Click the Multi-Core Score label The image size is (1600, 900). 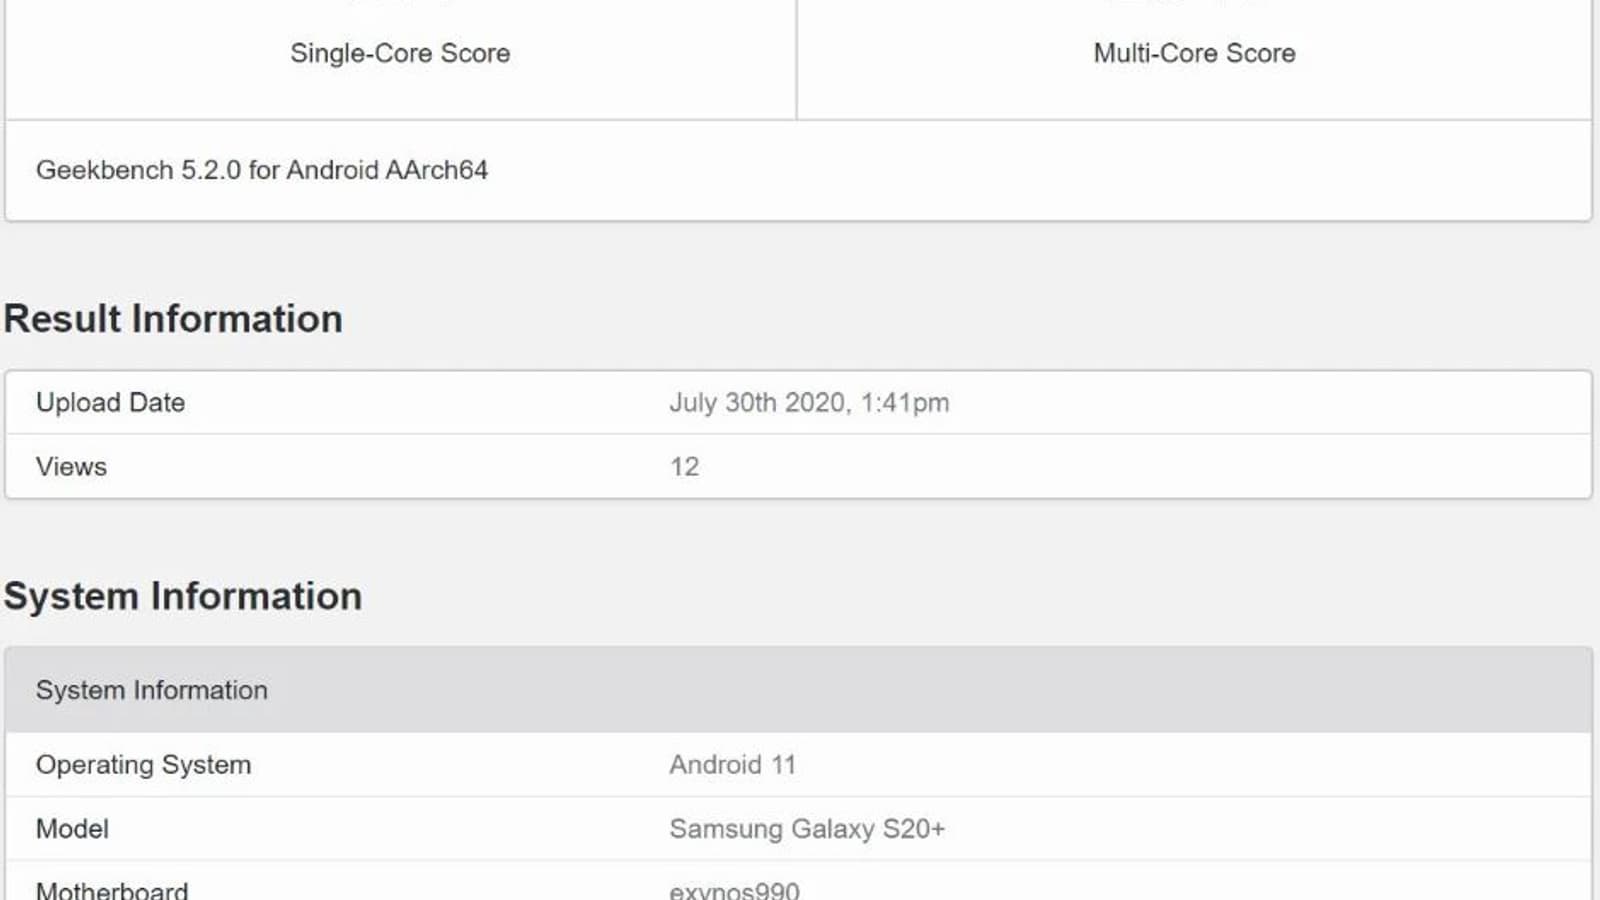pyautogui.click(x=1194, y=53)
